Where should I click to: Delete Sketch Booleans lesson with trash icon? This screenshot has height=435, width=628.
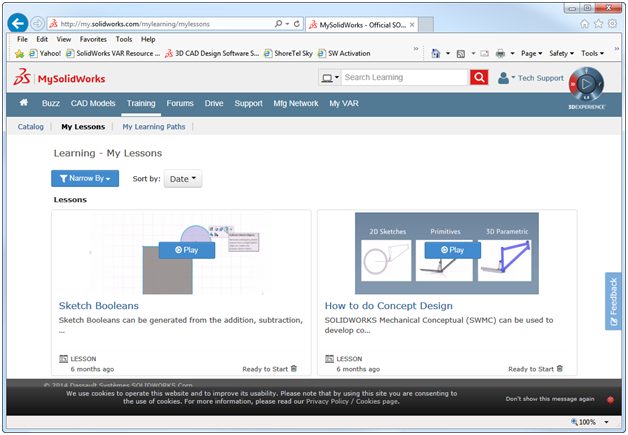pos(294,369)
